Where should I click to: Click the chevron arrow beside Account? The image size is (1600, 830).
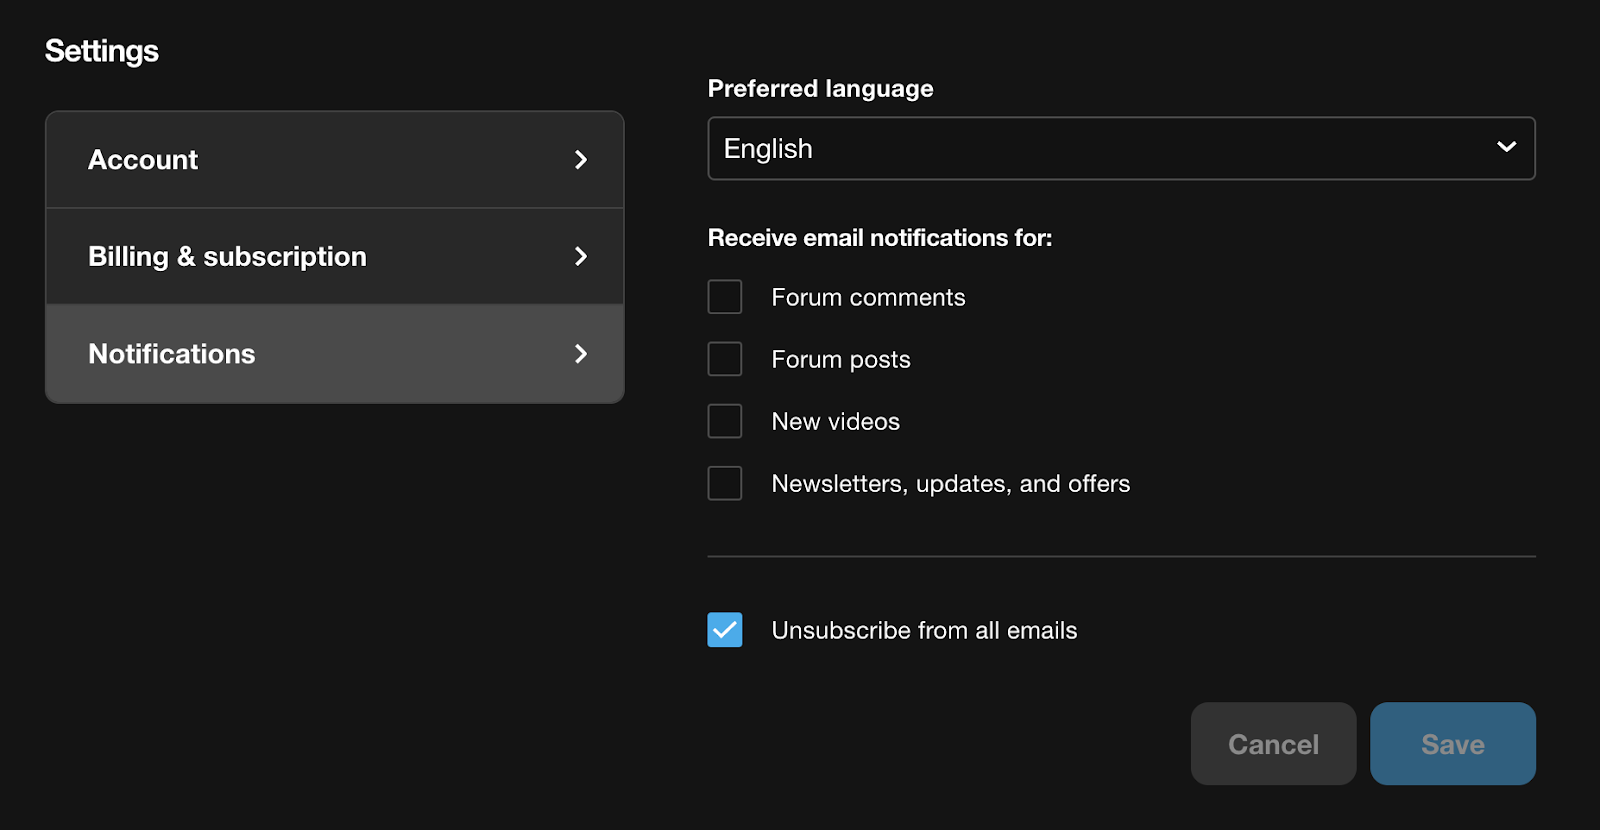tap(581, 160)
